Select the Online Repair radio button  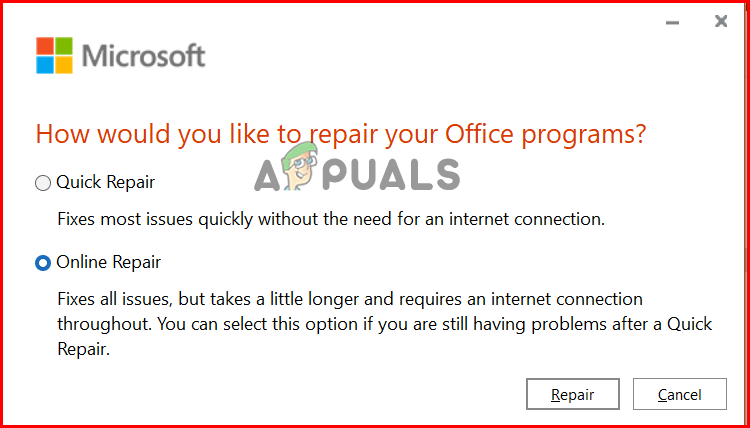(x=42, y=263)
